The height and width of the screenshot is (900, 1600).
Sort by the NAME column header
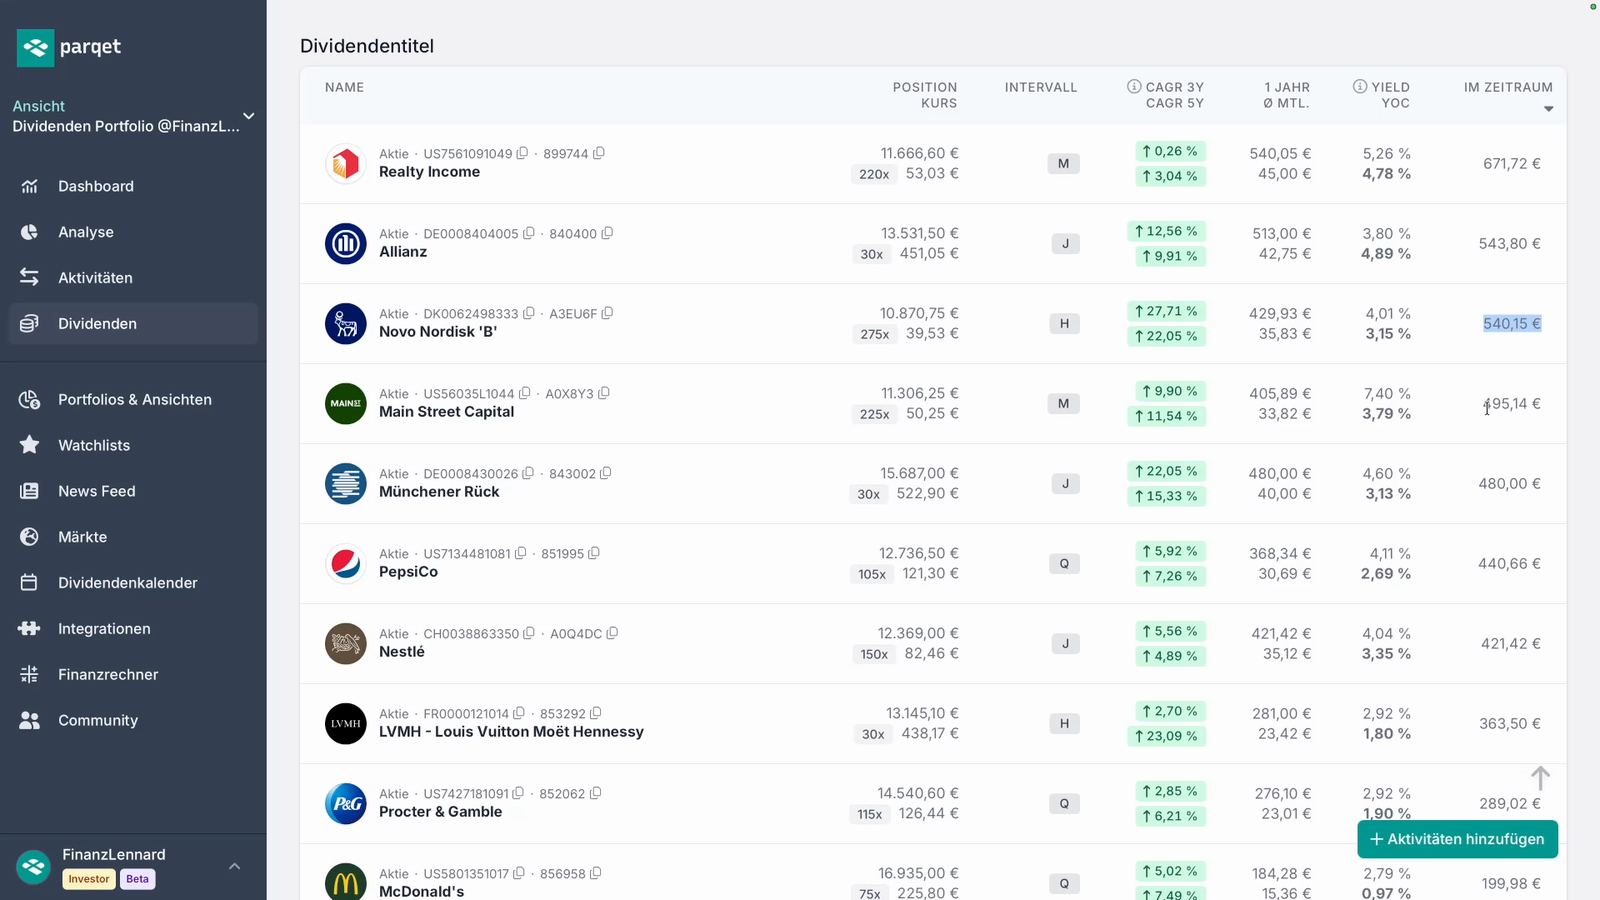coord(344,87)
